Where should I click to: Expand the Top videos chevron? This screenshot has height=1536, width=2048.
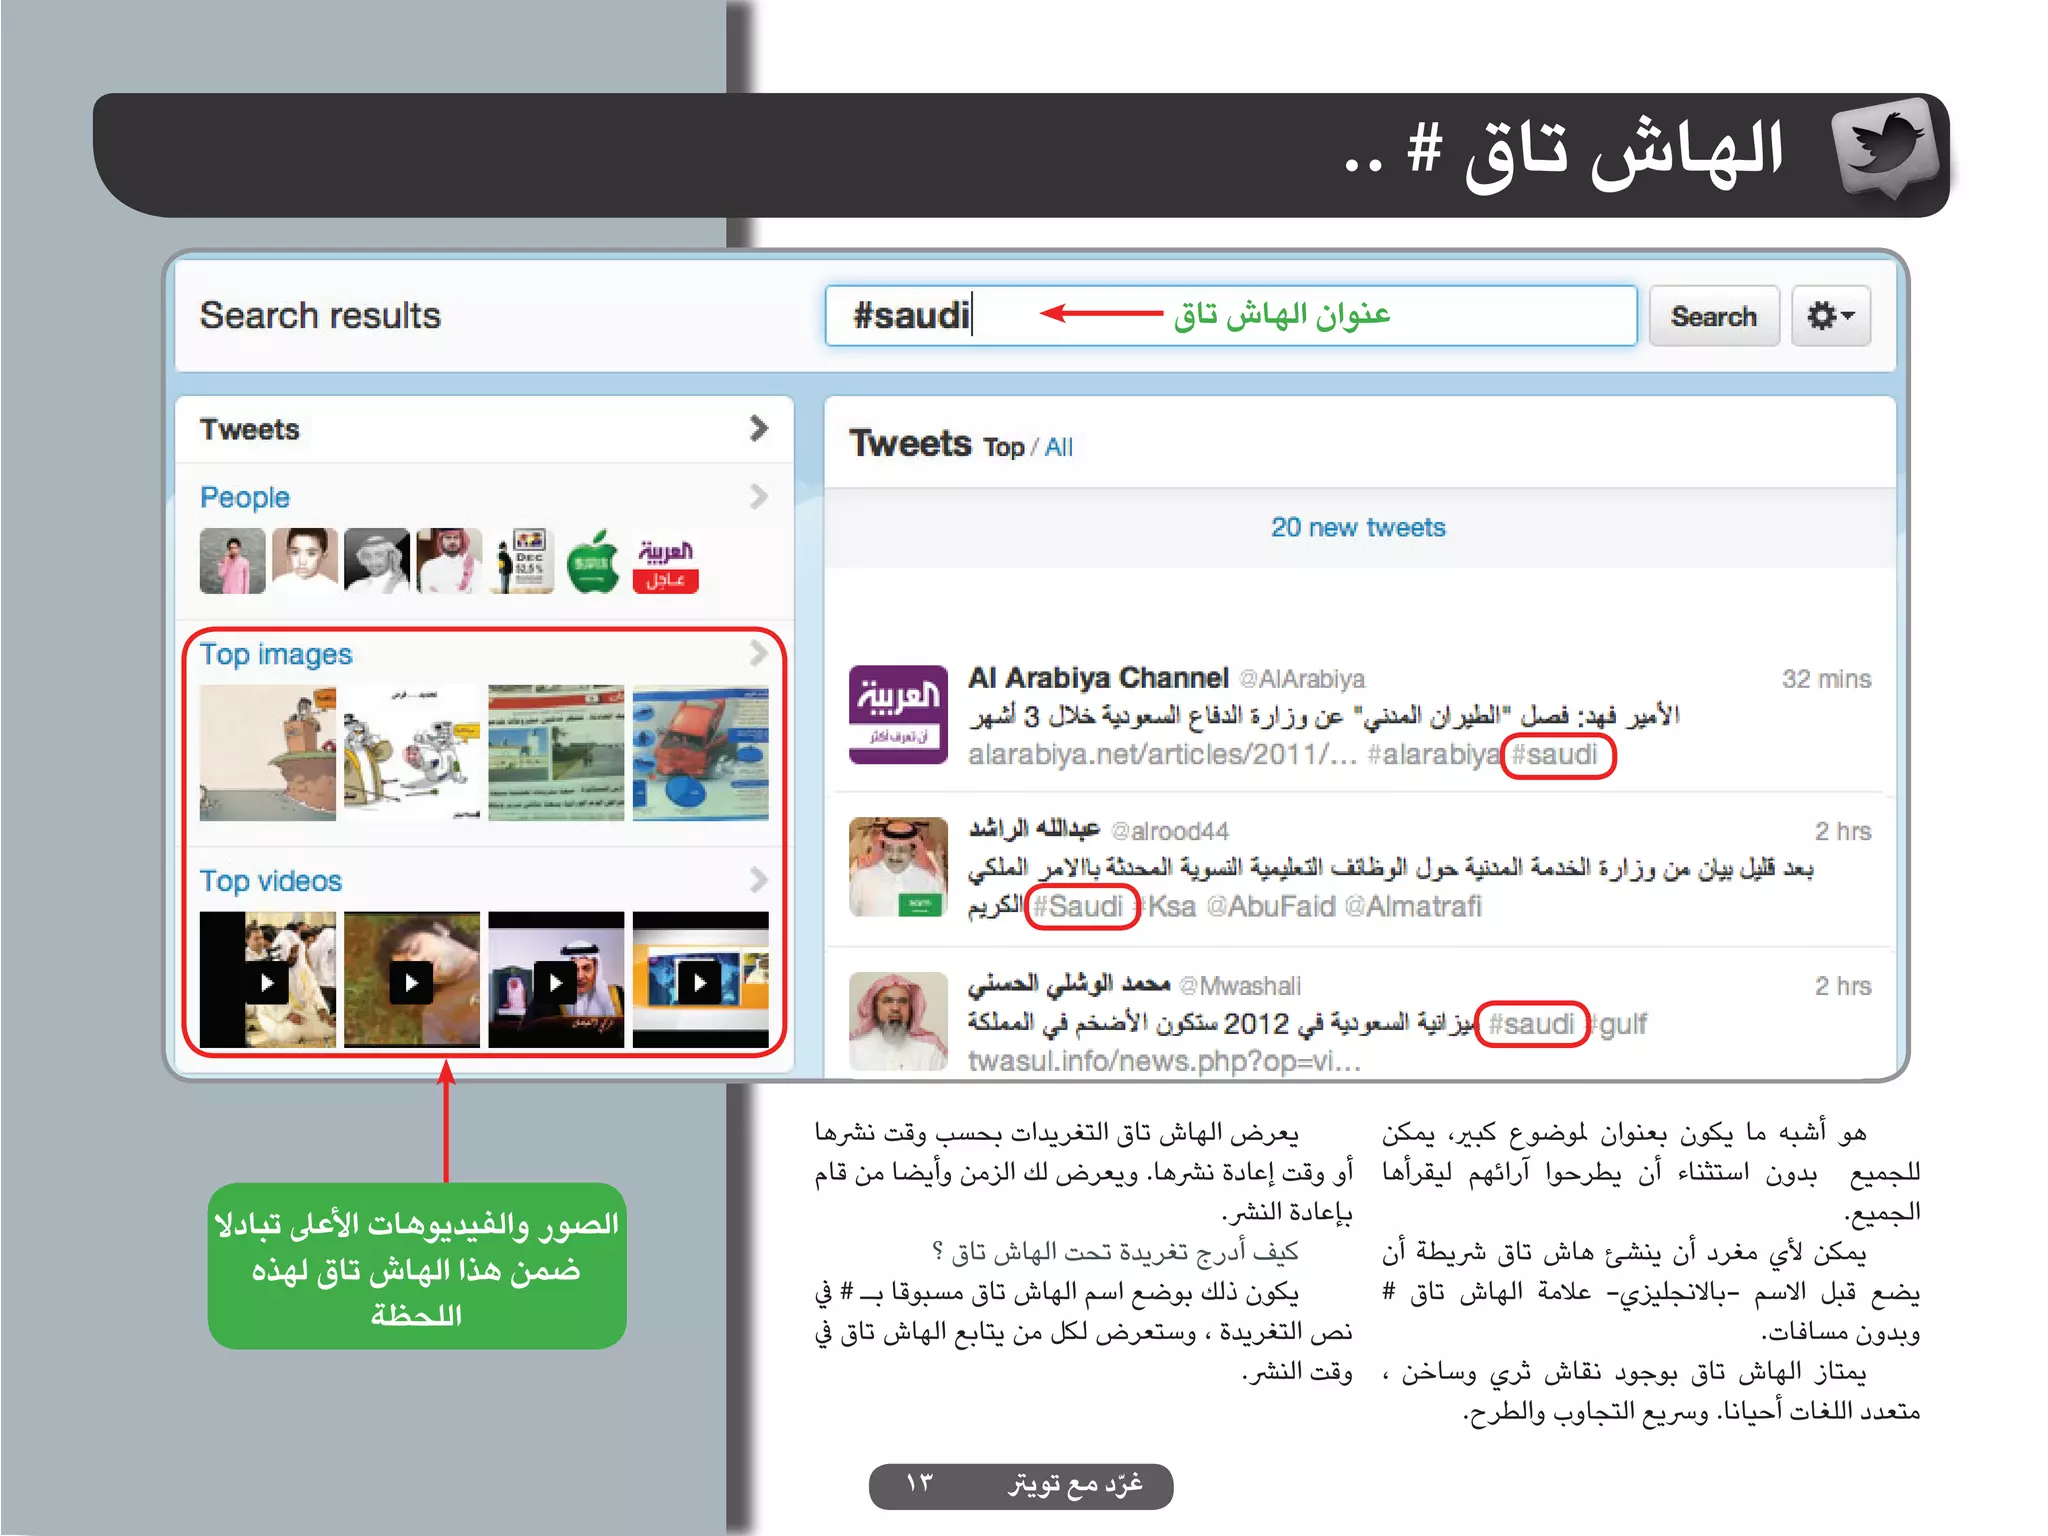(759, 880)
